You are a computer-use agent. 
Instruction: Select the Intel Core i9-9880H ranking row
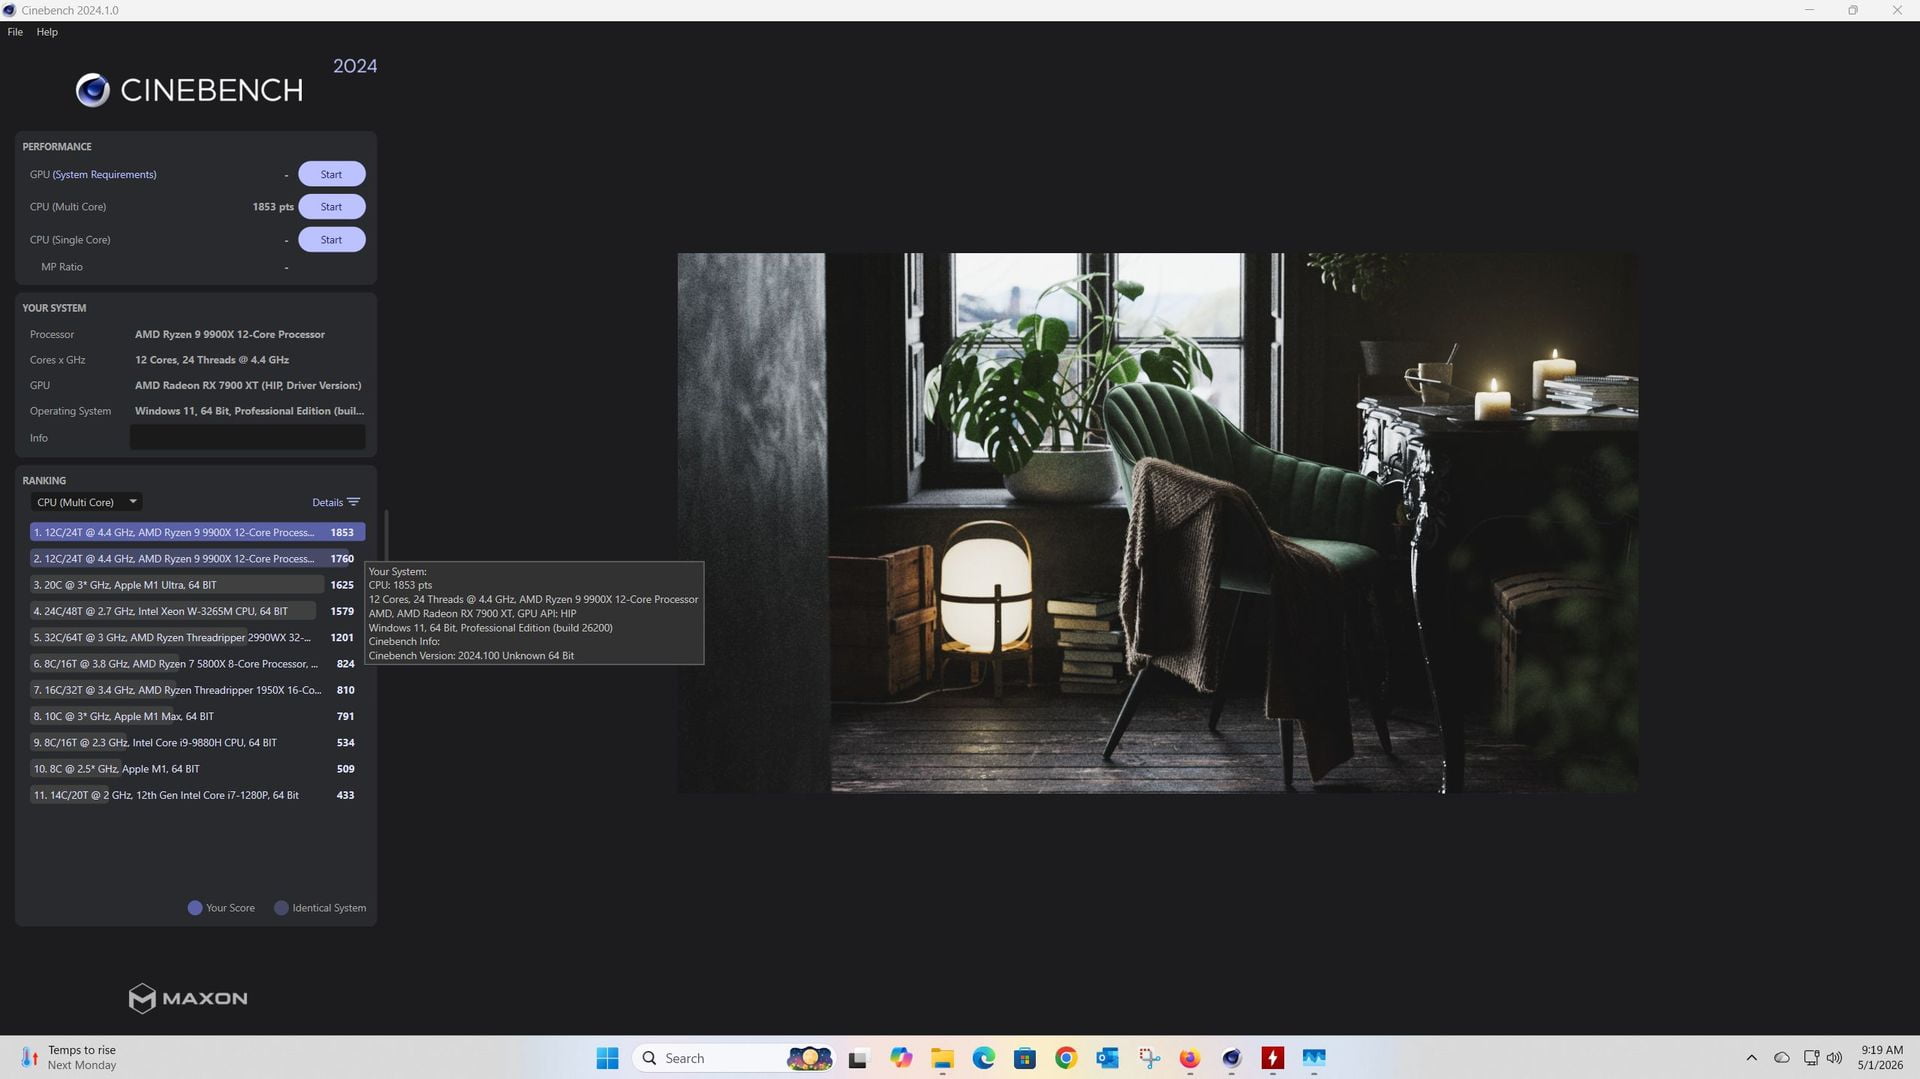pyautogui.click(x=197, y=743)
